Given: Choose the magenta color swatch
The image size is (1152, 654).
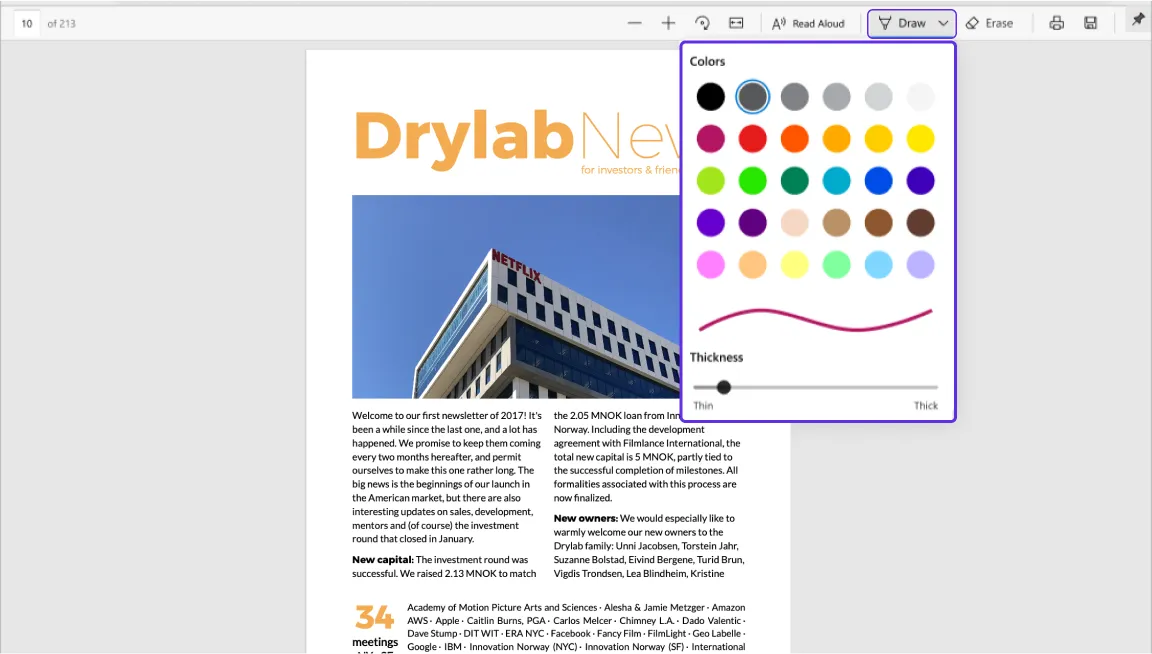Looking at the screenshot, I should 710,139.
